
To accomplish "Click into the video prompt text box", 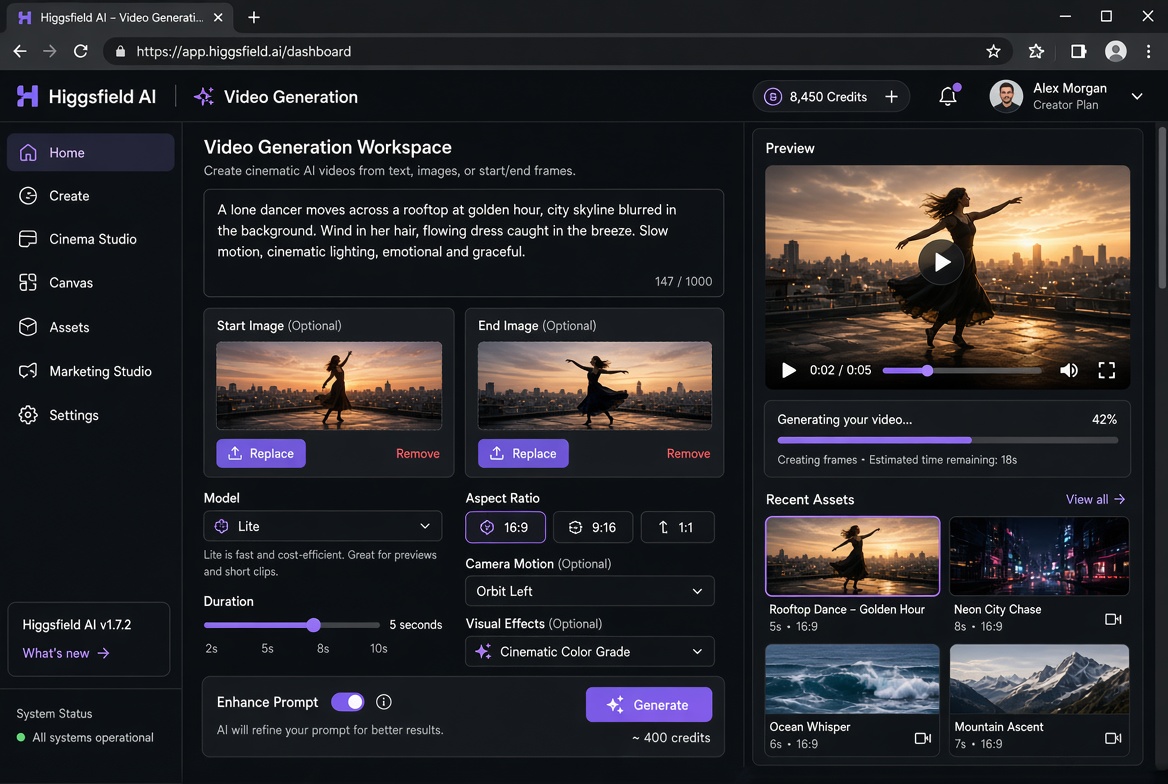I will [x=463, y=243].
